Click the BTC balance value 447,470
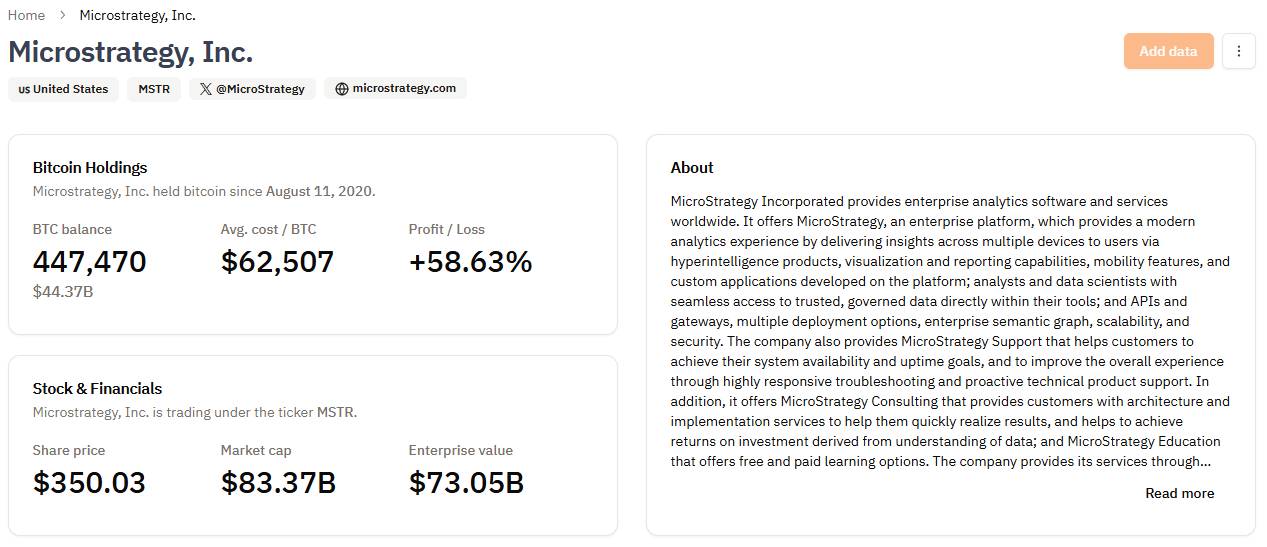 [90, 262]
